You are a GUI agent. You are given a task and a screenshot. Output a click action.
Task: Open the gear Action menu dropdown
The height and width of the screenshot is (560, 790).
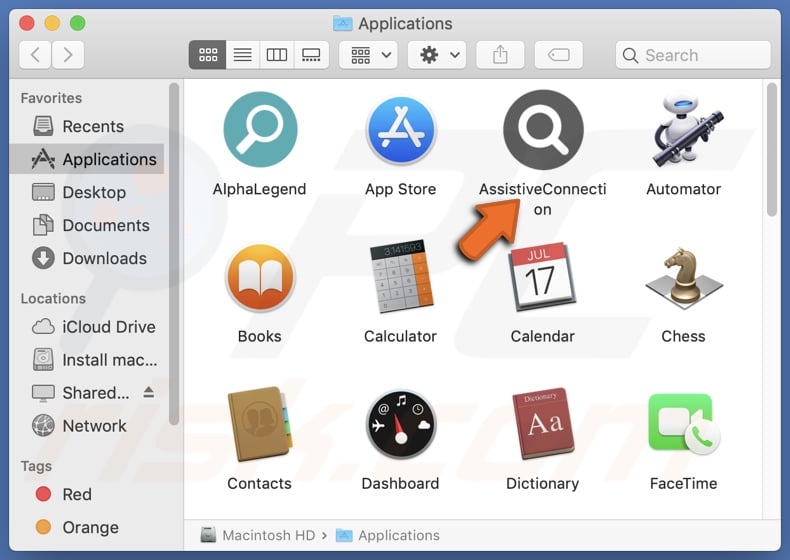pyautogui.click(x=437, y=54)
